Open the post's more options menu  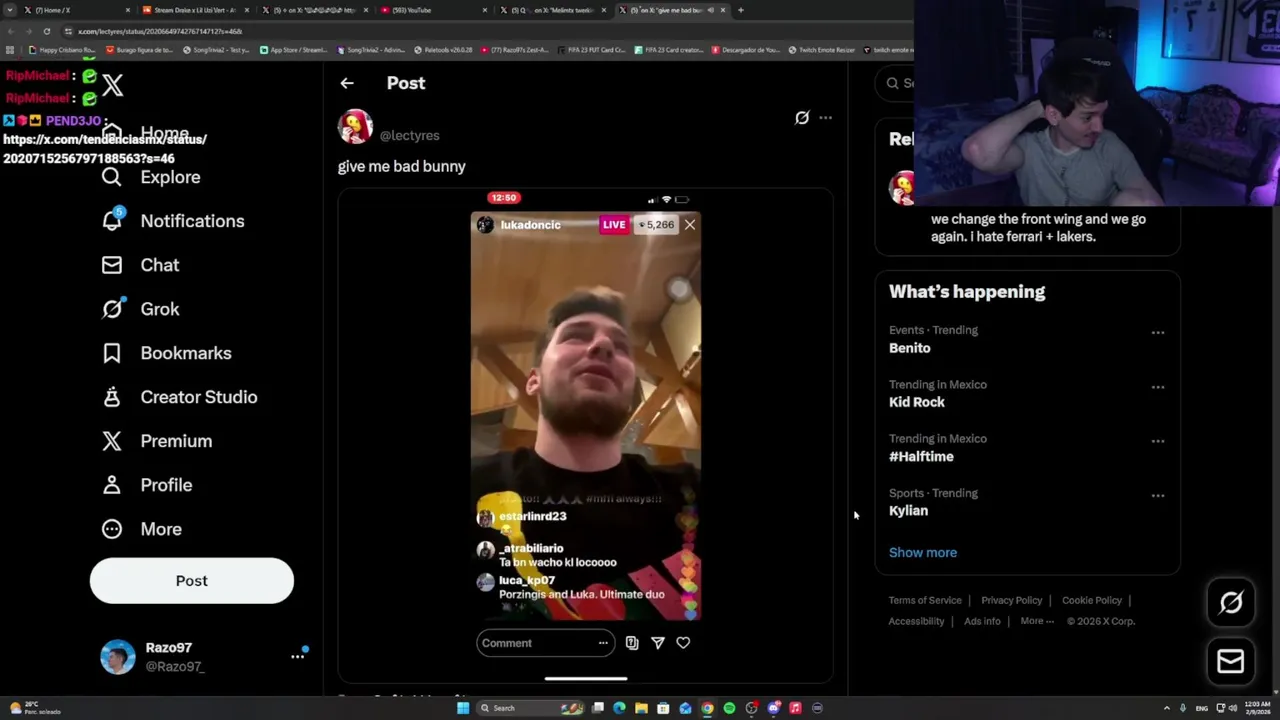coord(825,118)
